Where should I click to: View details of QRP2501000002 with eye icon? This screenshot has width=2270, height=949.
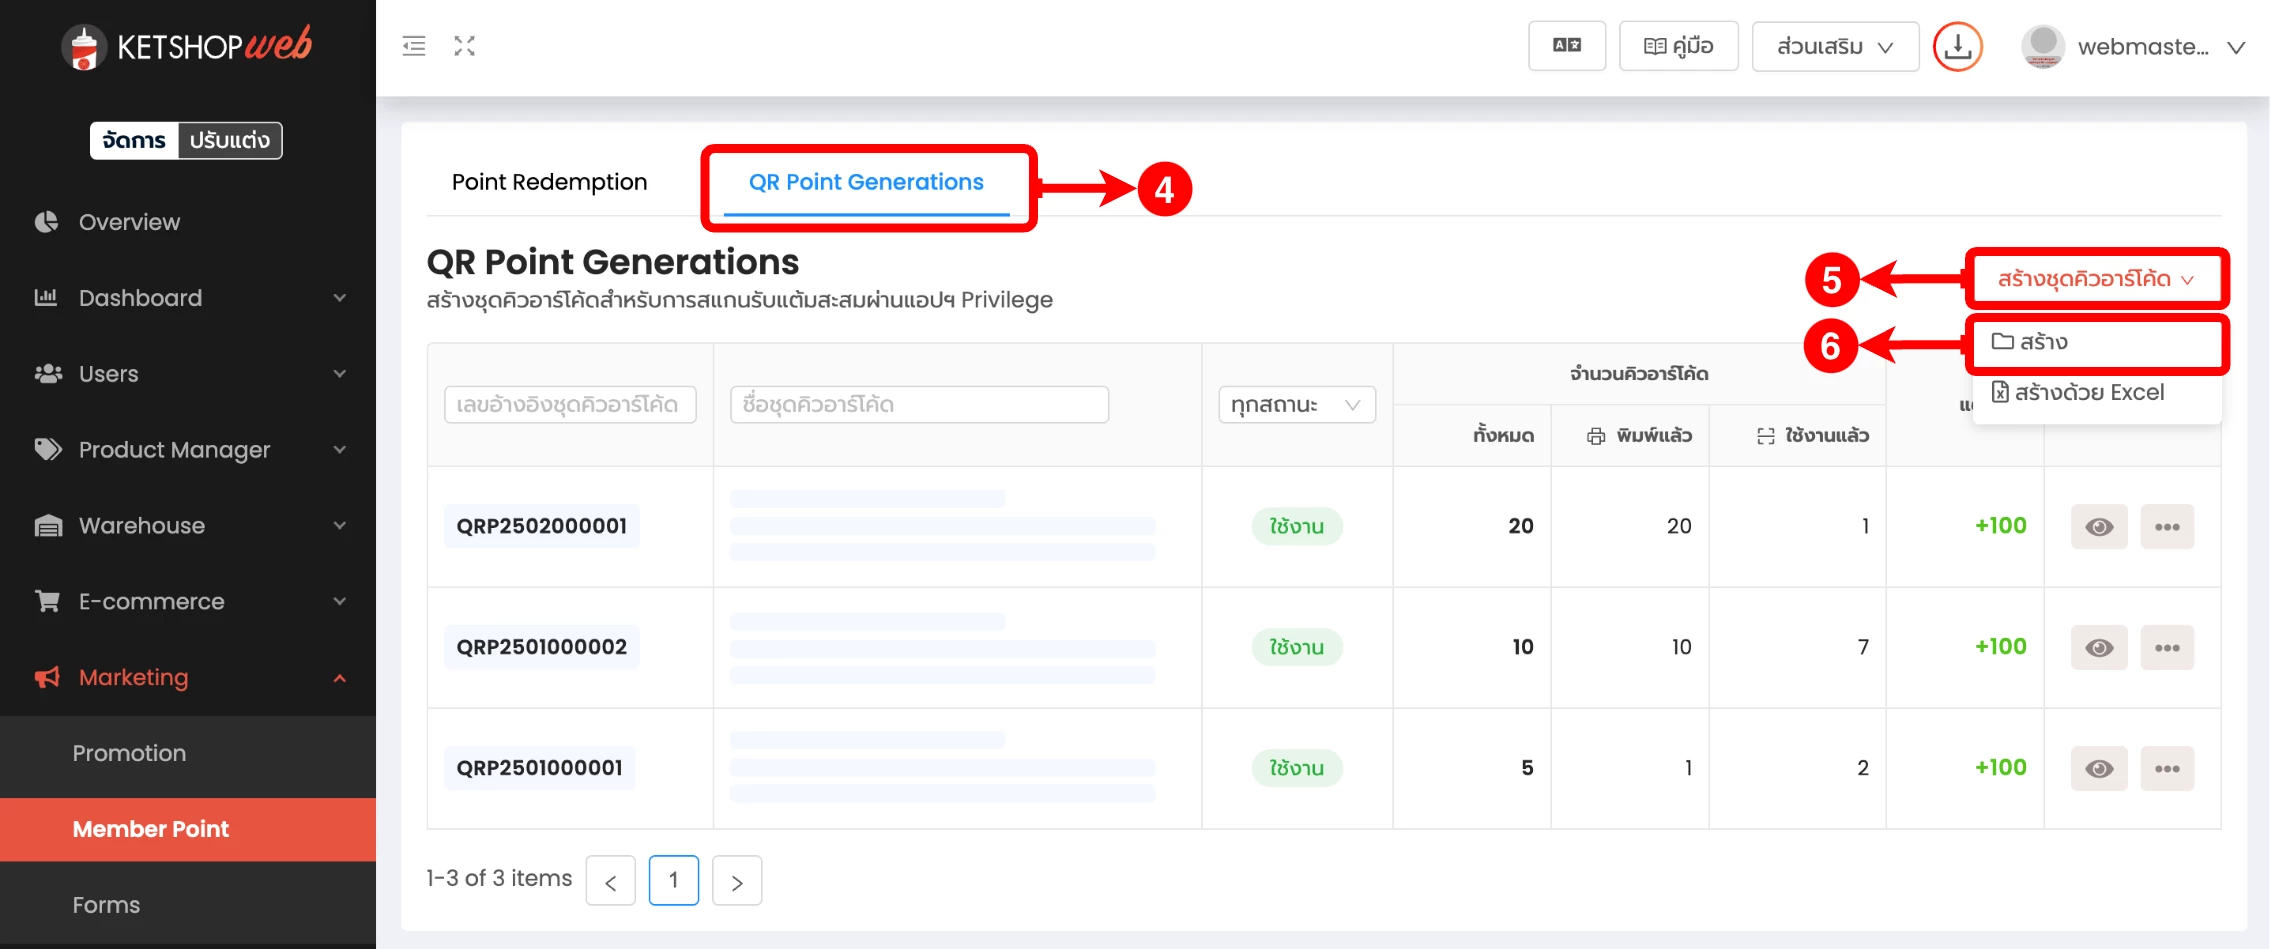pyautogui.click(x=2099, y=648)
